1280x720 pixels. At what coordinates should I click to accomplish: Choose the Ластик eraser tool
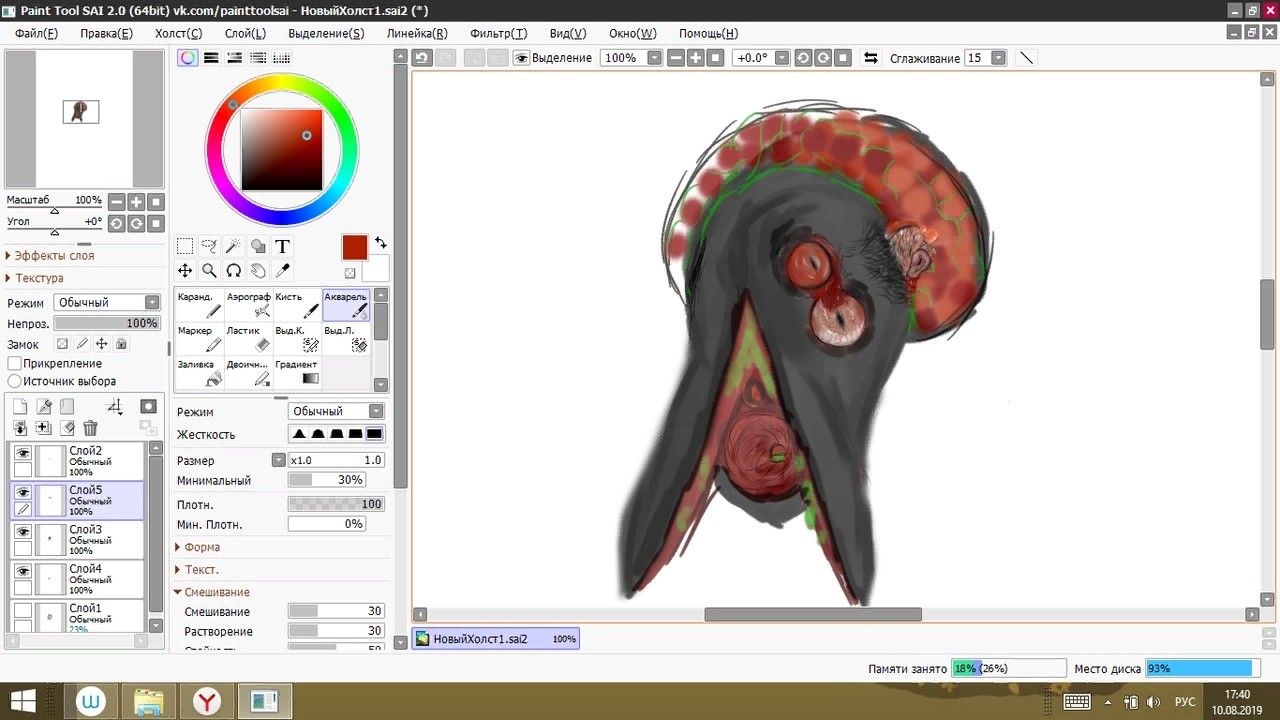click(x=248, y=339)
